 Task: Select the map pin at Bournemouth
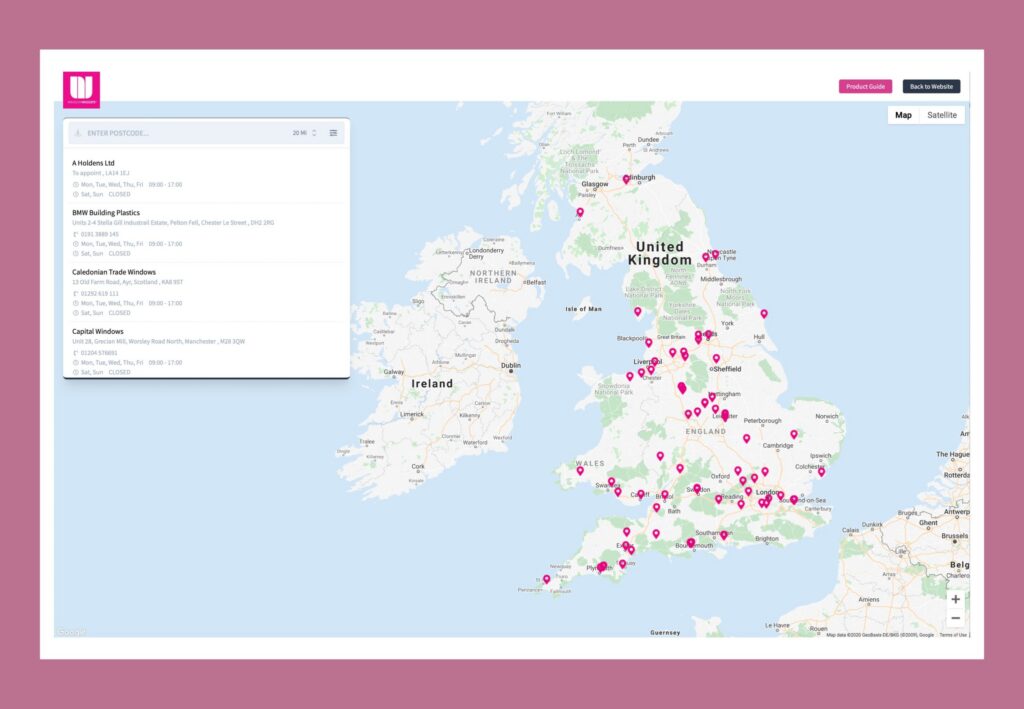tap(691, 543)
